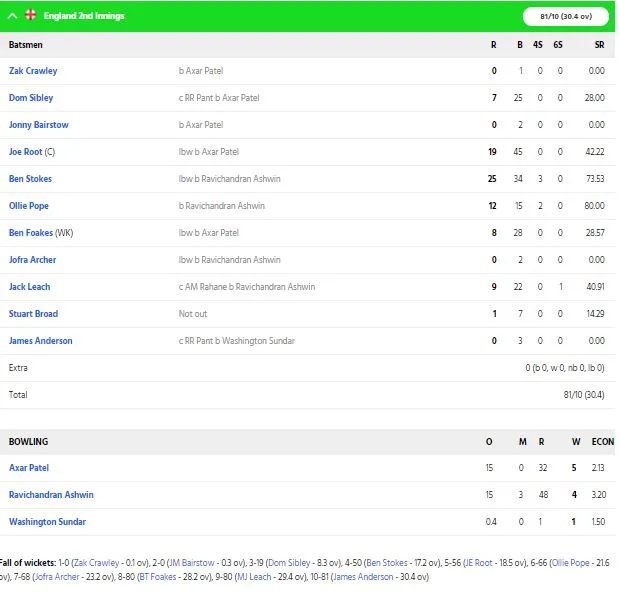The width and height of the screenshot is (620, 596).
Task: Select Ollie Pope's strike rate 80.00
Action: (594, 206)
